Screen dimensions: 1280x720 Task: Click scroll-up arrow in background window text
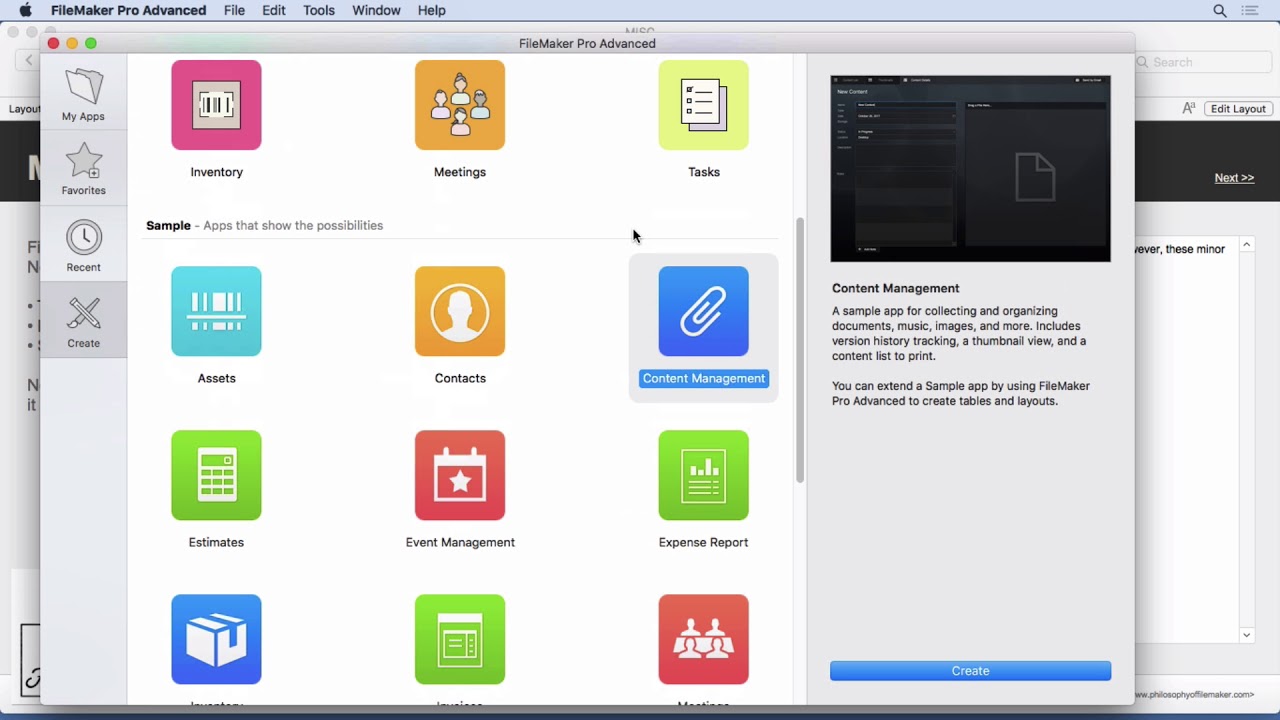(1246, 245)
